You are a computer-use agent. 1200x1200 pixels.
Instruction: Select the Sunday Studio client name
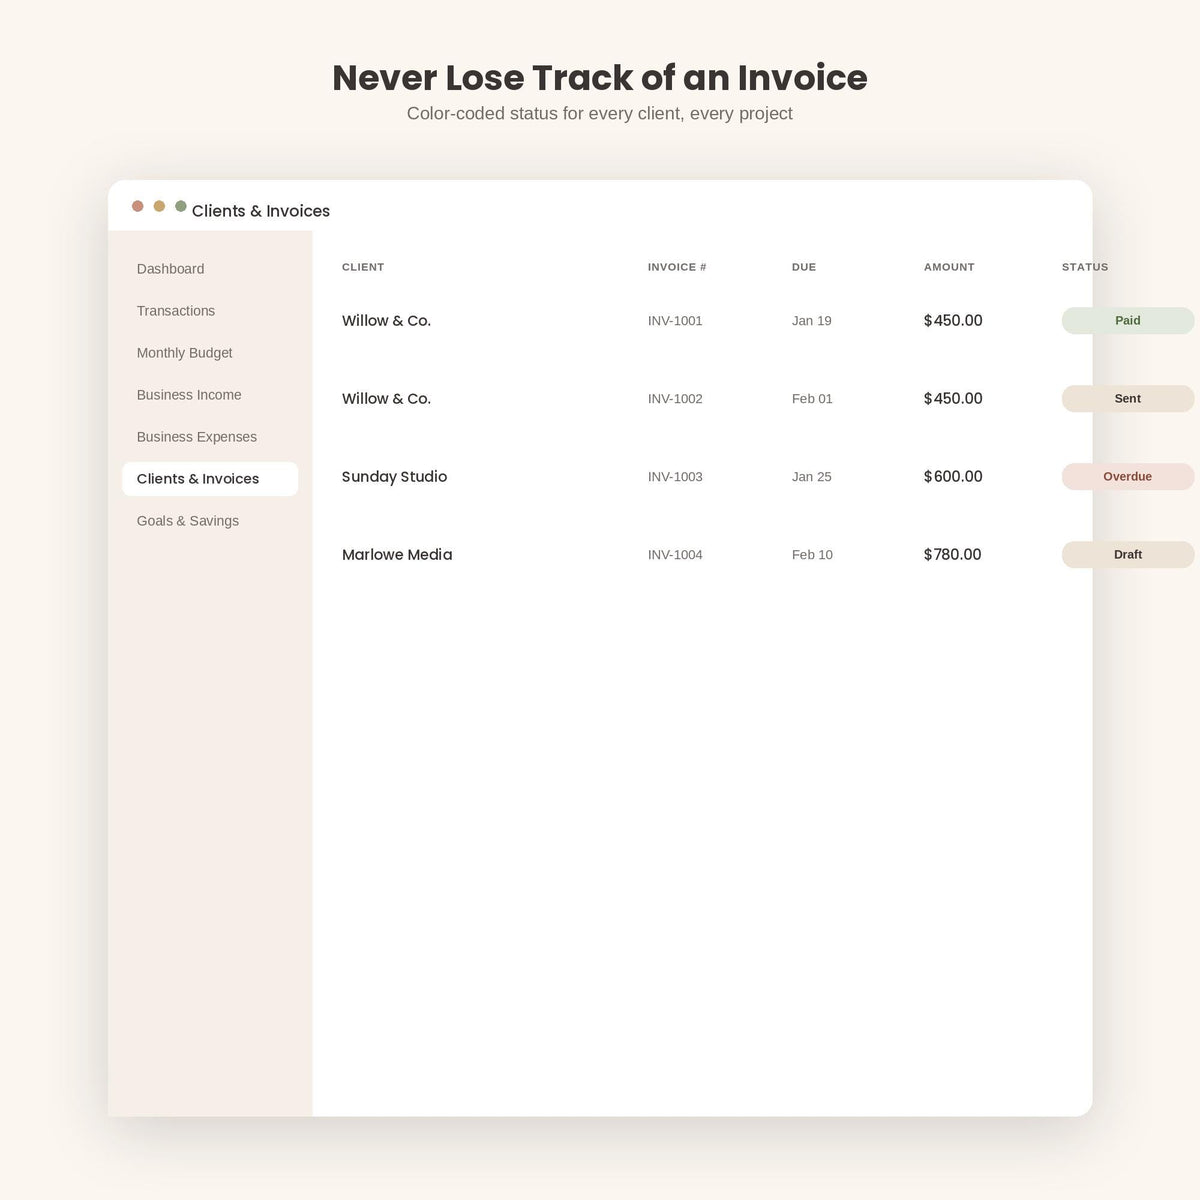394,477
